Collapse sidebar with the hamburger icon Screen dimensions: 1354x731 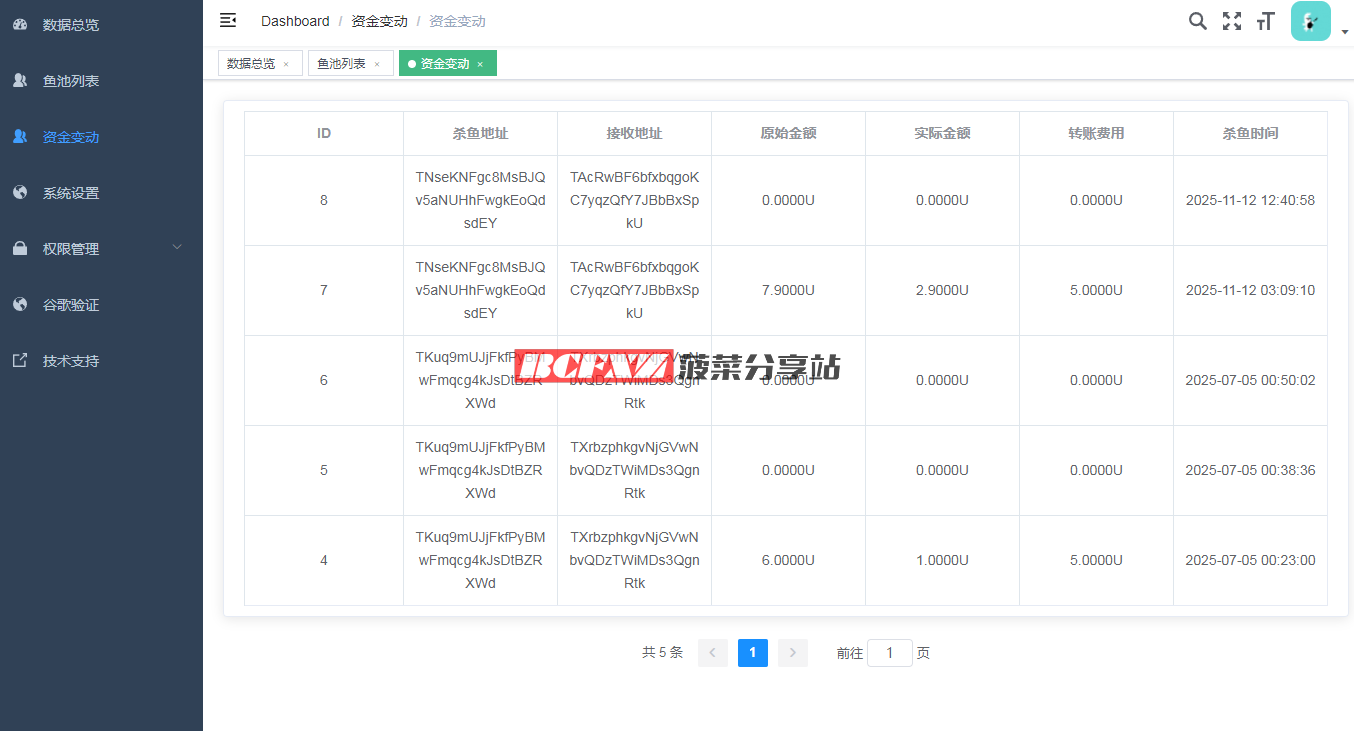pyautogui.click(x=228, y=21)
